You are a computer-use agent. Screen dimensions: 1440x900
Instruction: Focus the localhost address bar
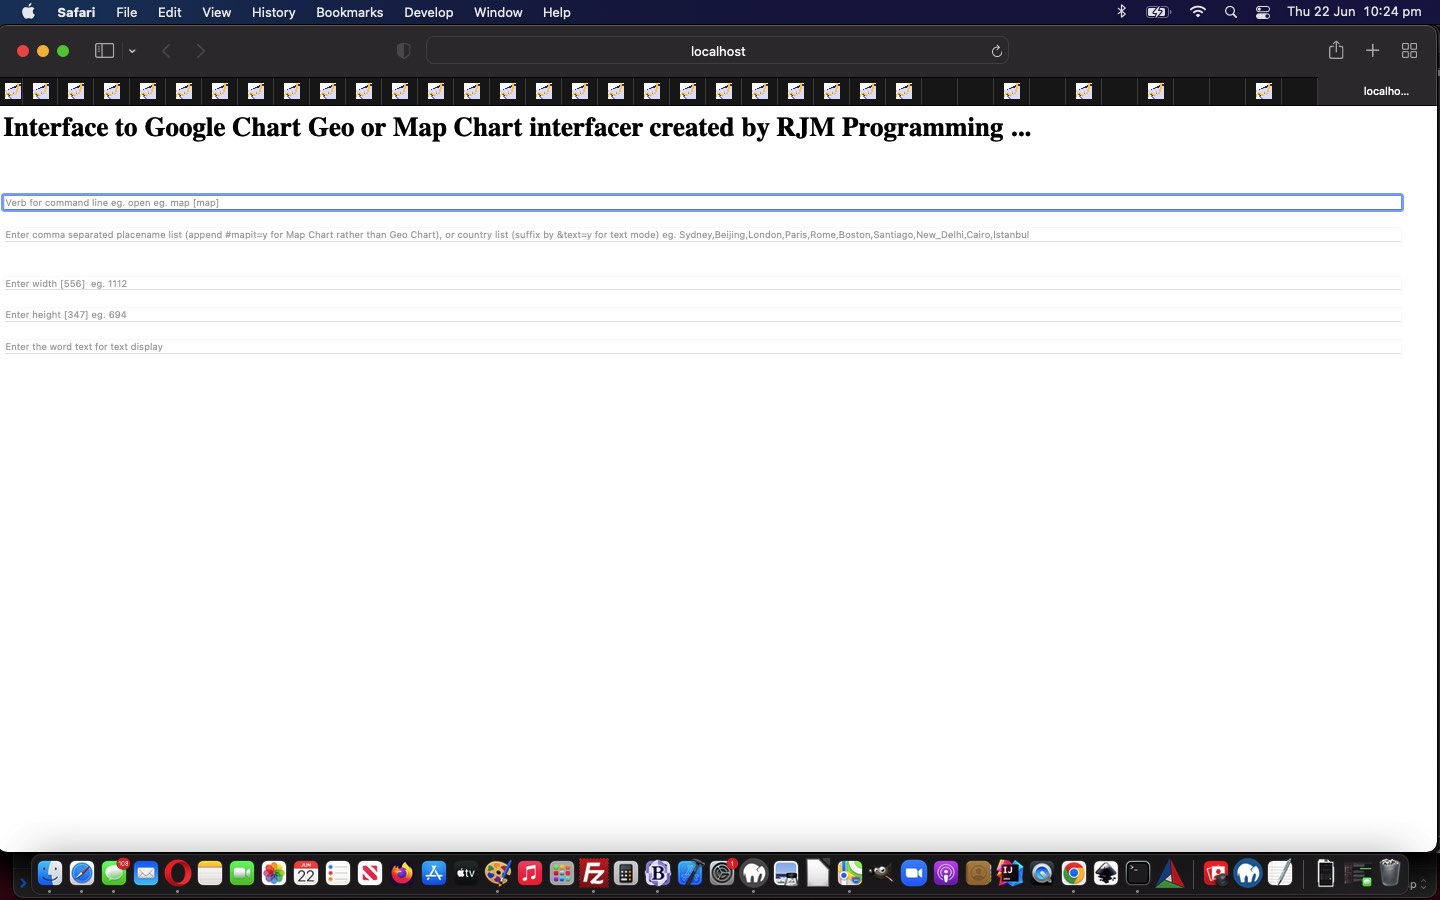tap(717, 51)
